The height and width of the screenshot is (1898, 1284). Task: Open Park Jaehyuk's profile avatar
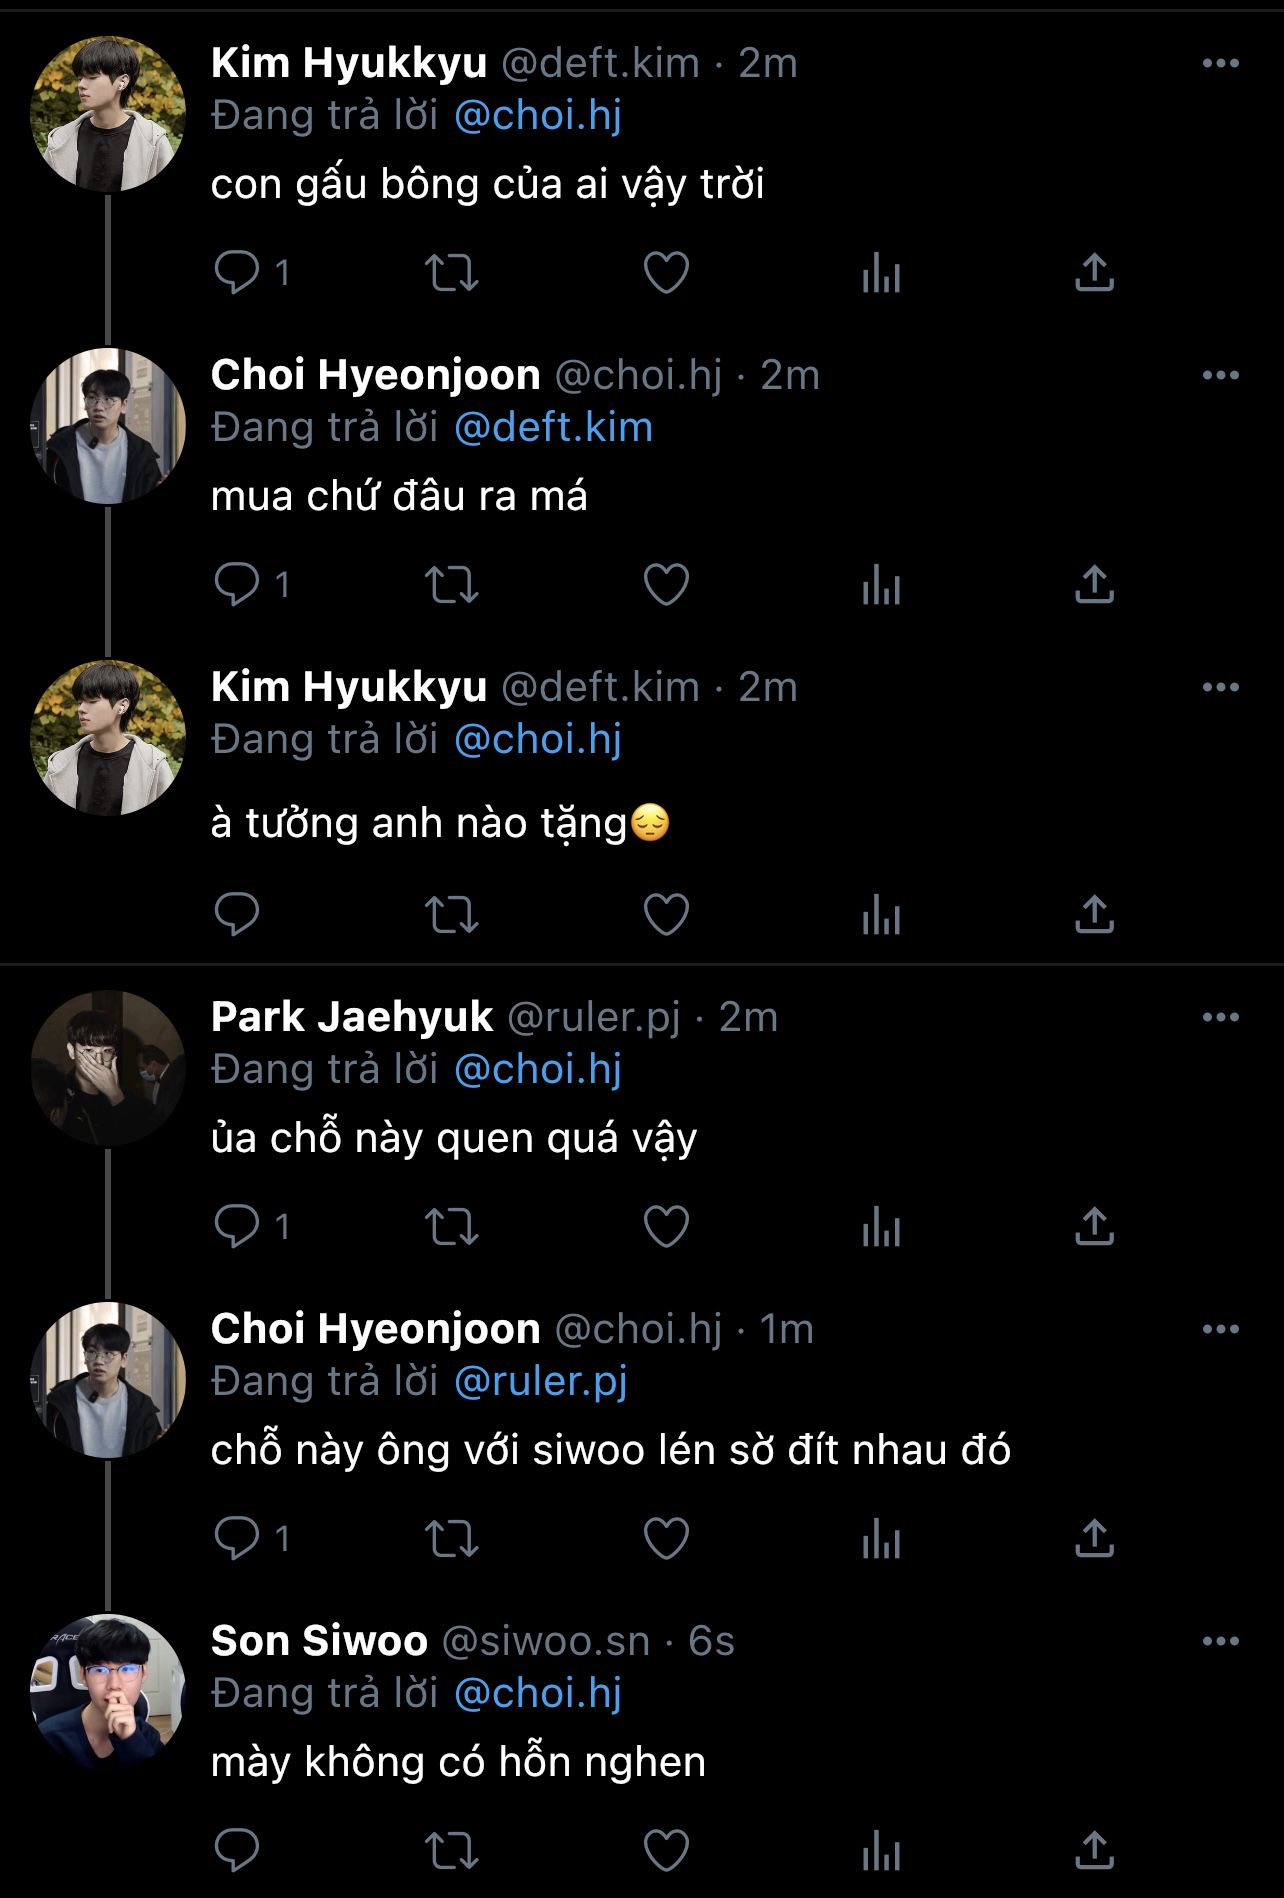[x=108, y=1067]
